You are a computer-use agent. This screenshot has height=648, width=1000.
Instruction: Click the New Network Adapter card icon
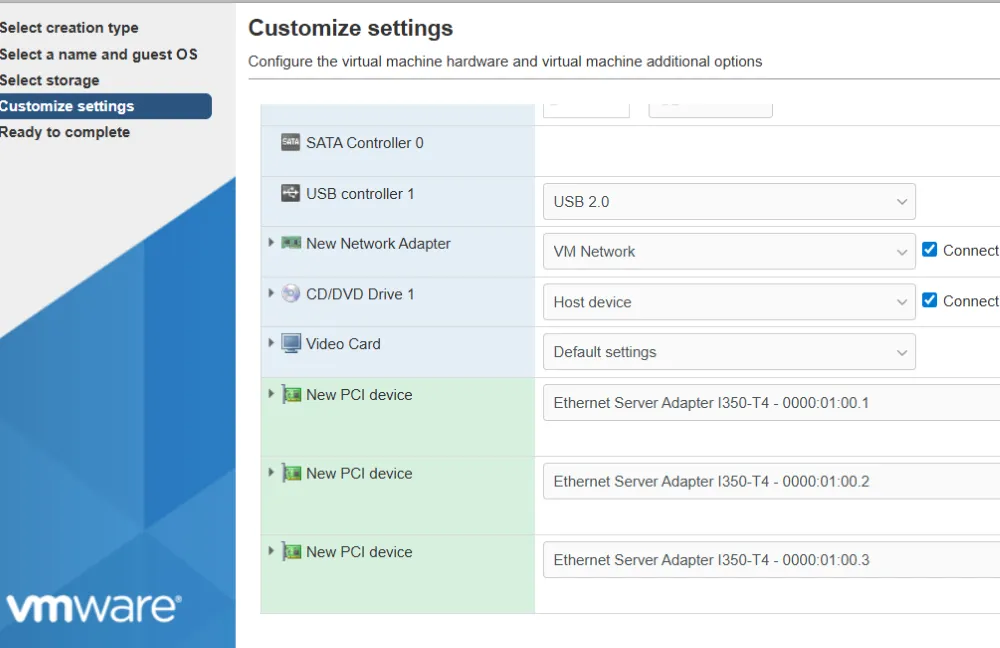tap(291, 244)
